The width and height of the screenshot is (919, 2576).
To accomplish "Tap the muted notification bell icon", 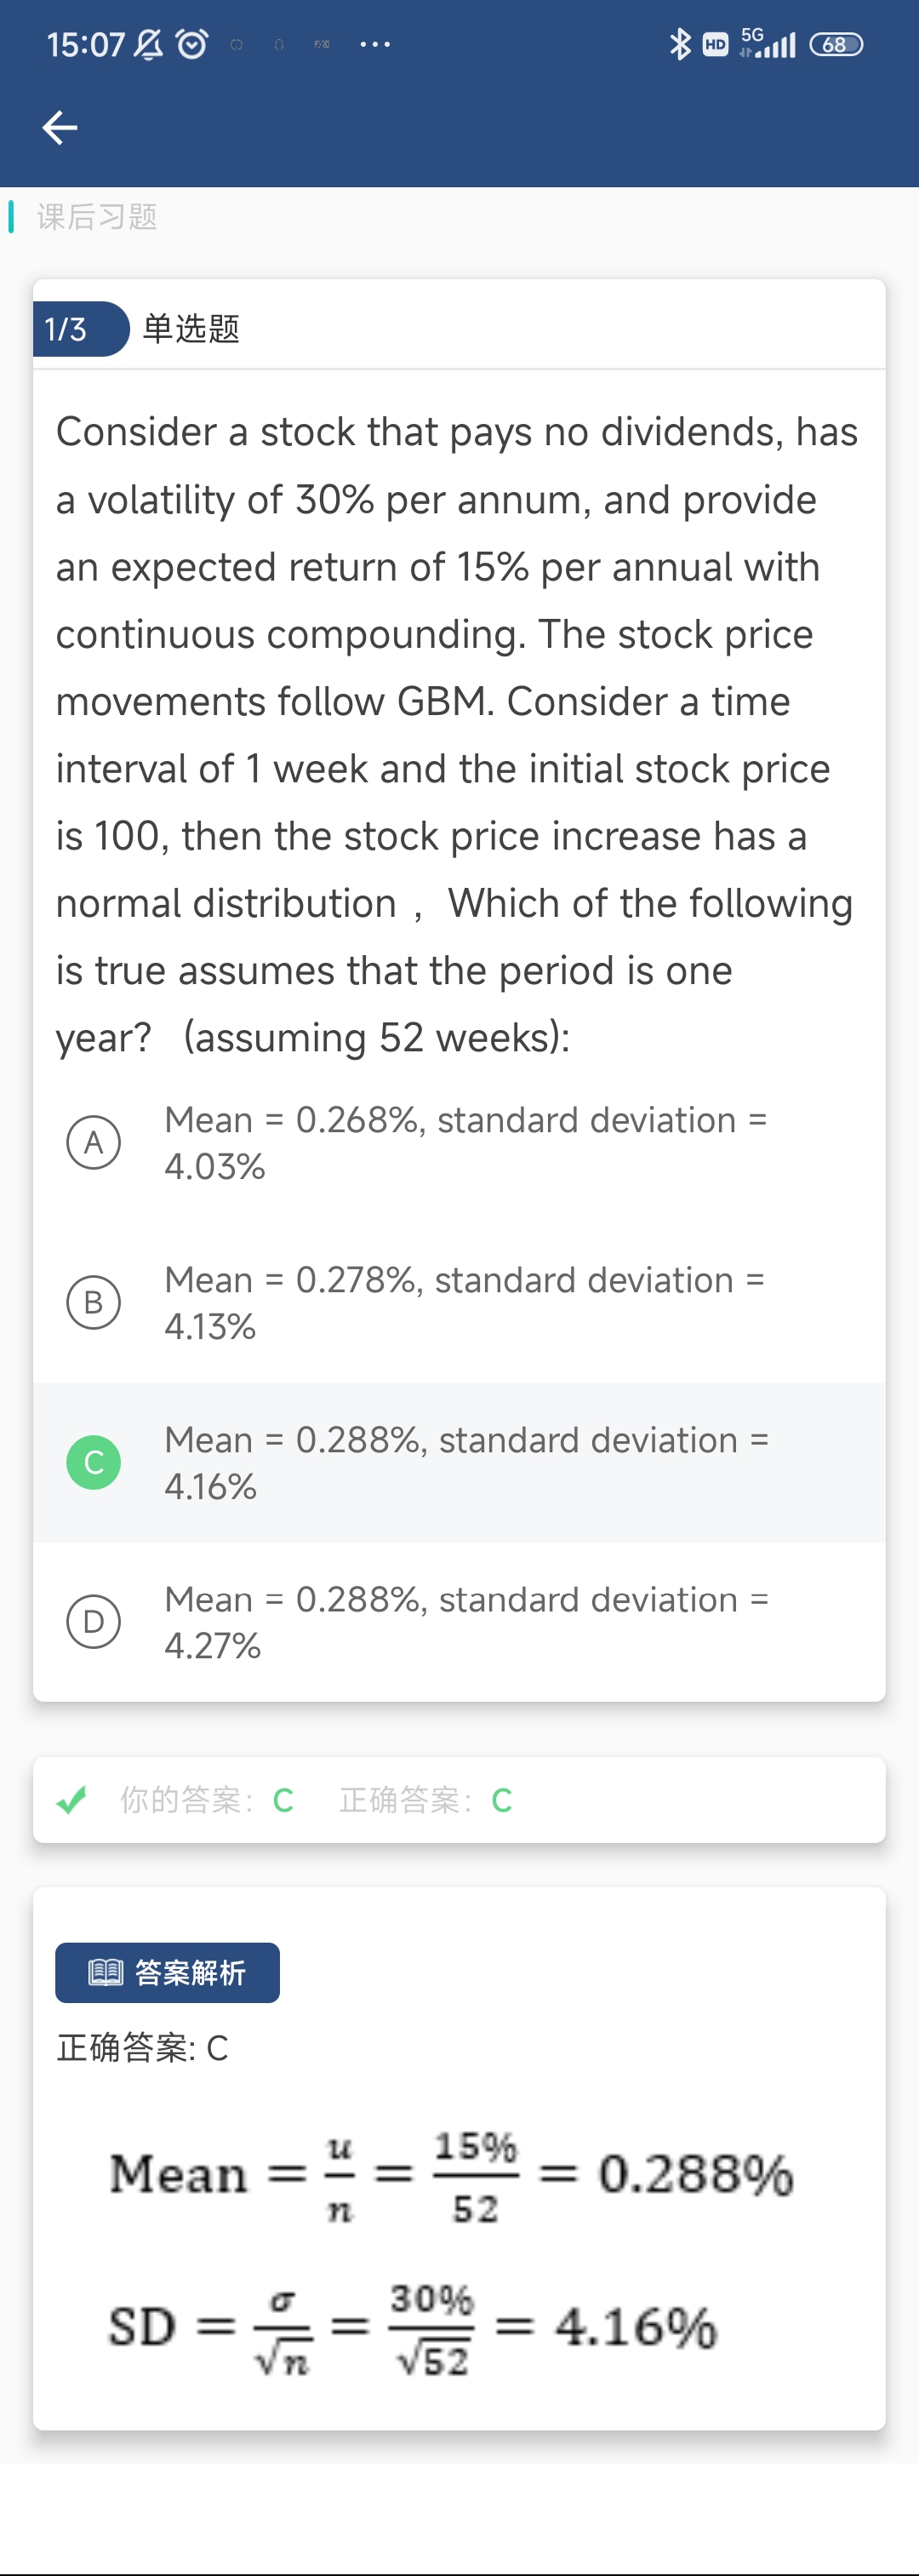I will point(148,44).
